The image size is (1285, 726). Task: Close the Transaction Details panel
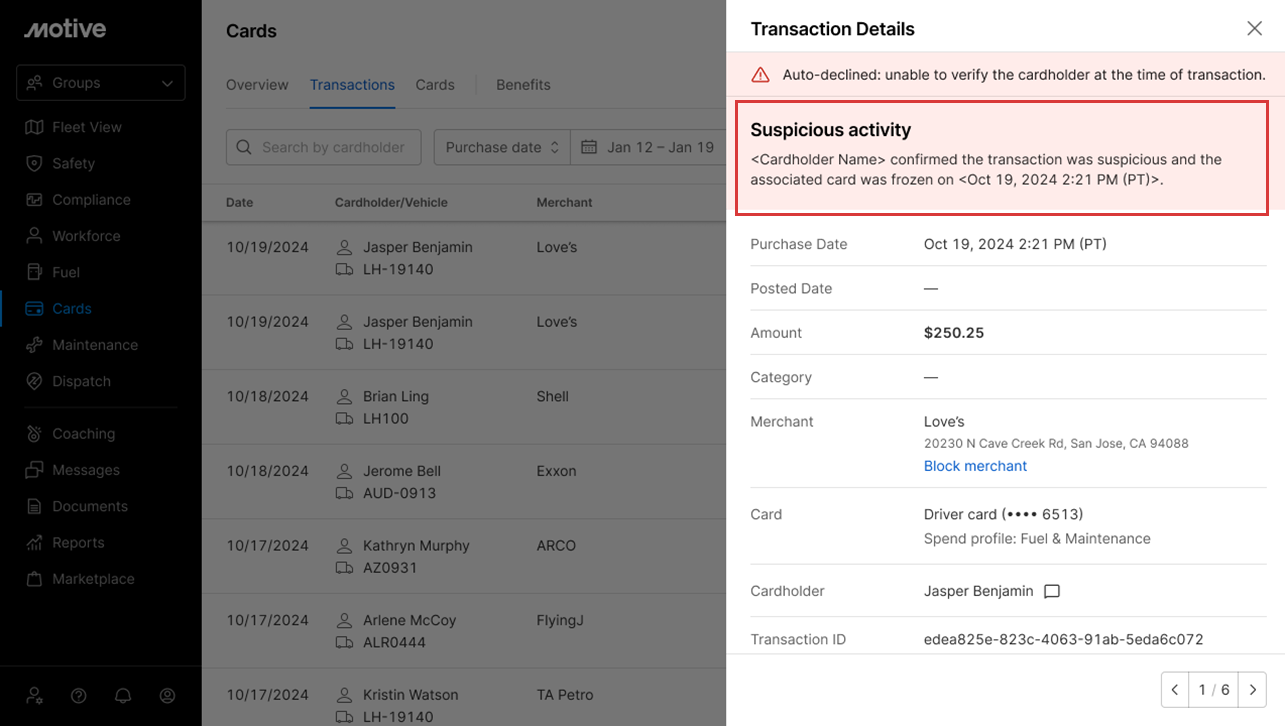(x=1254, y=29)
